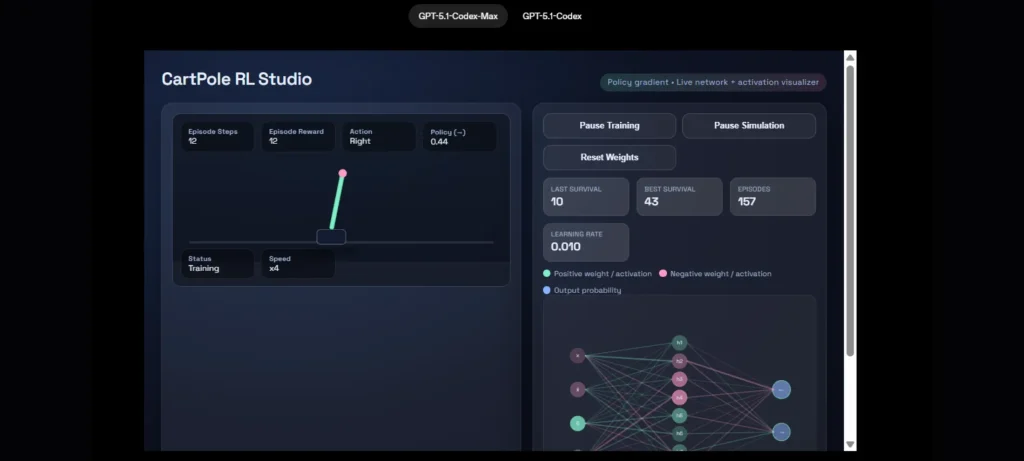Viewport: 1024px width, 461px height.
Task: Click the pink Negative weight legend dot
Action: pos(663,273)
